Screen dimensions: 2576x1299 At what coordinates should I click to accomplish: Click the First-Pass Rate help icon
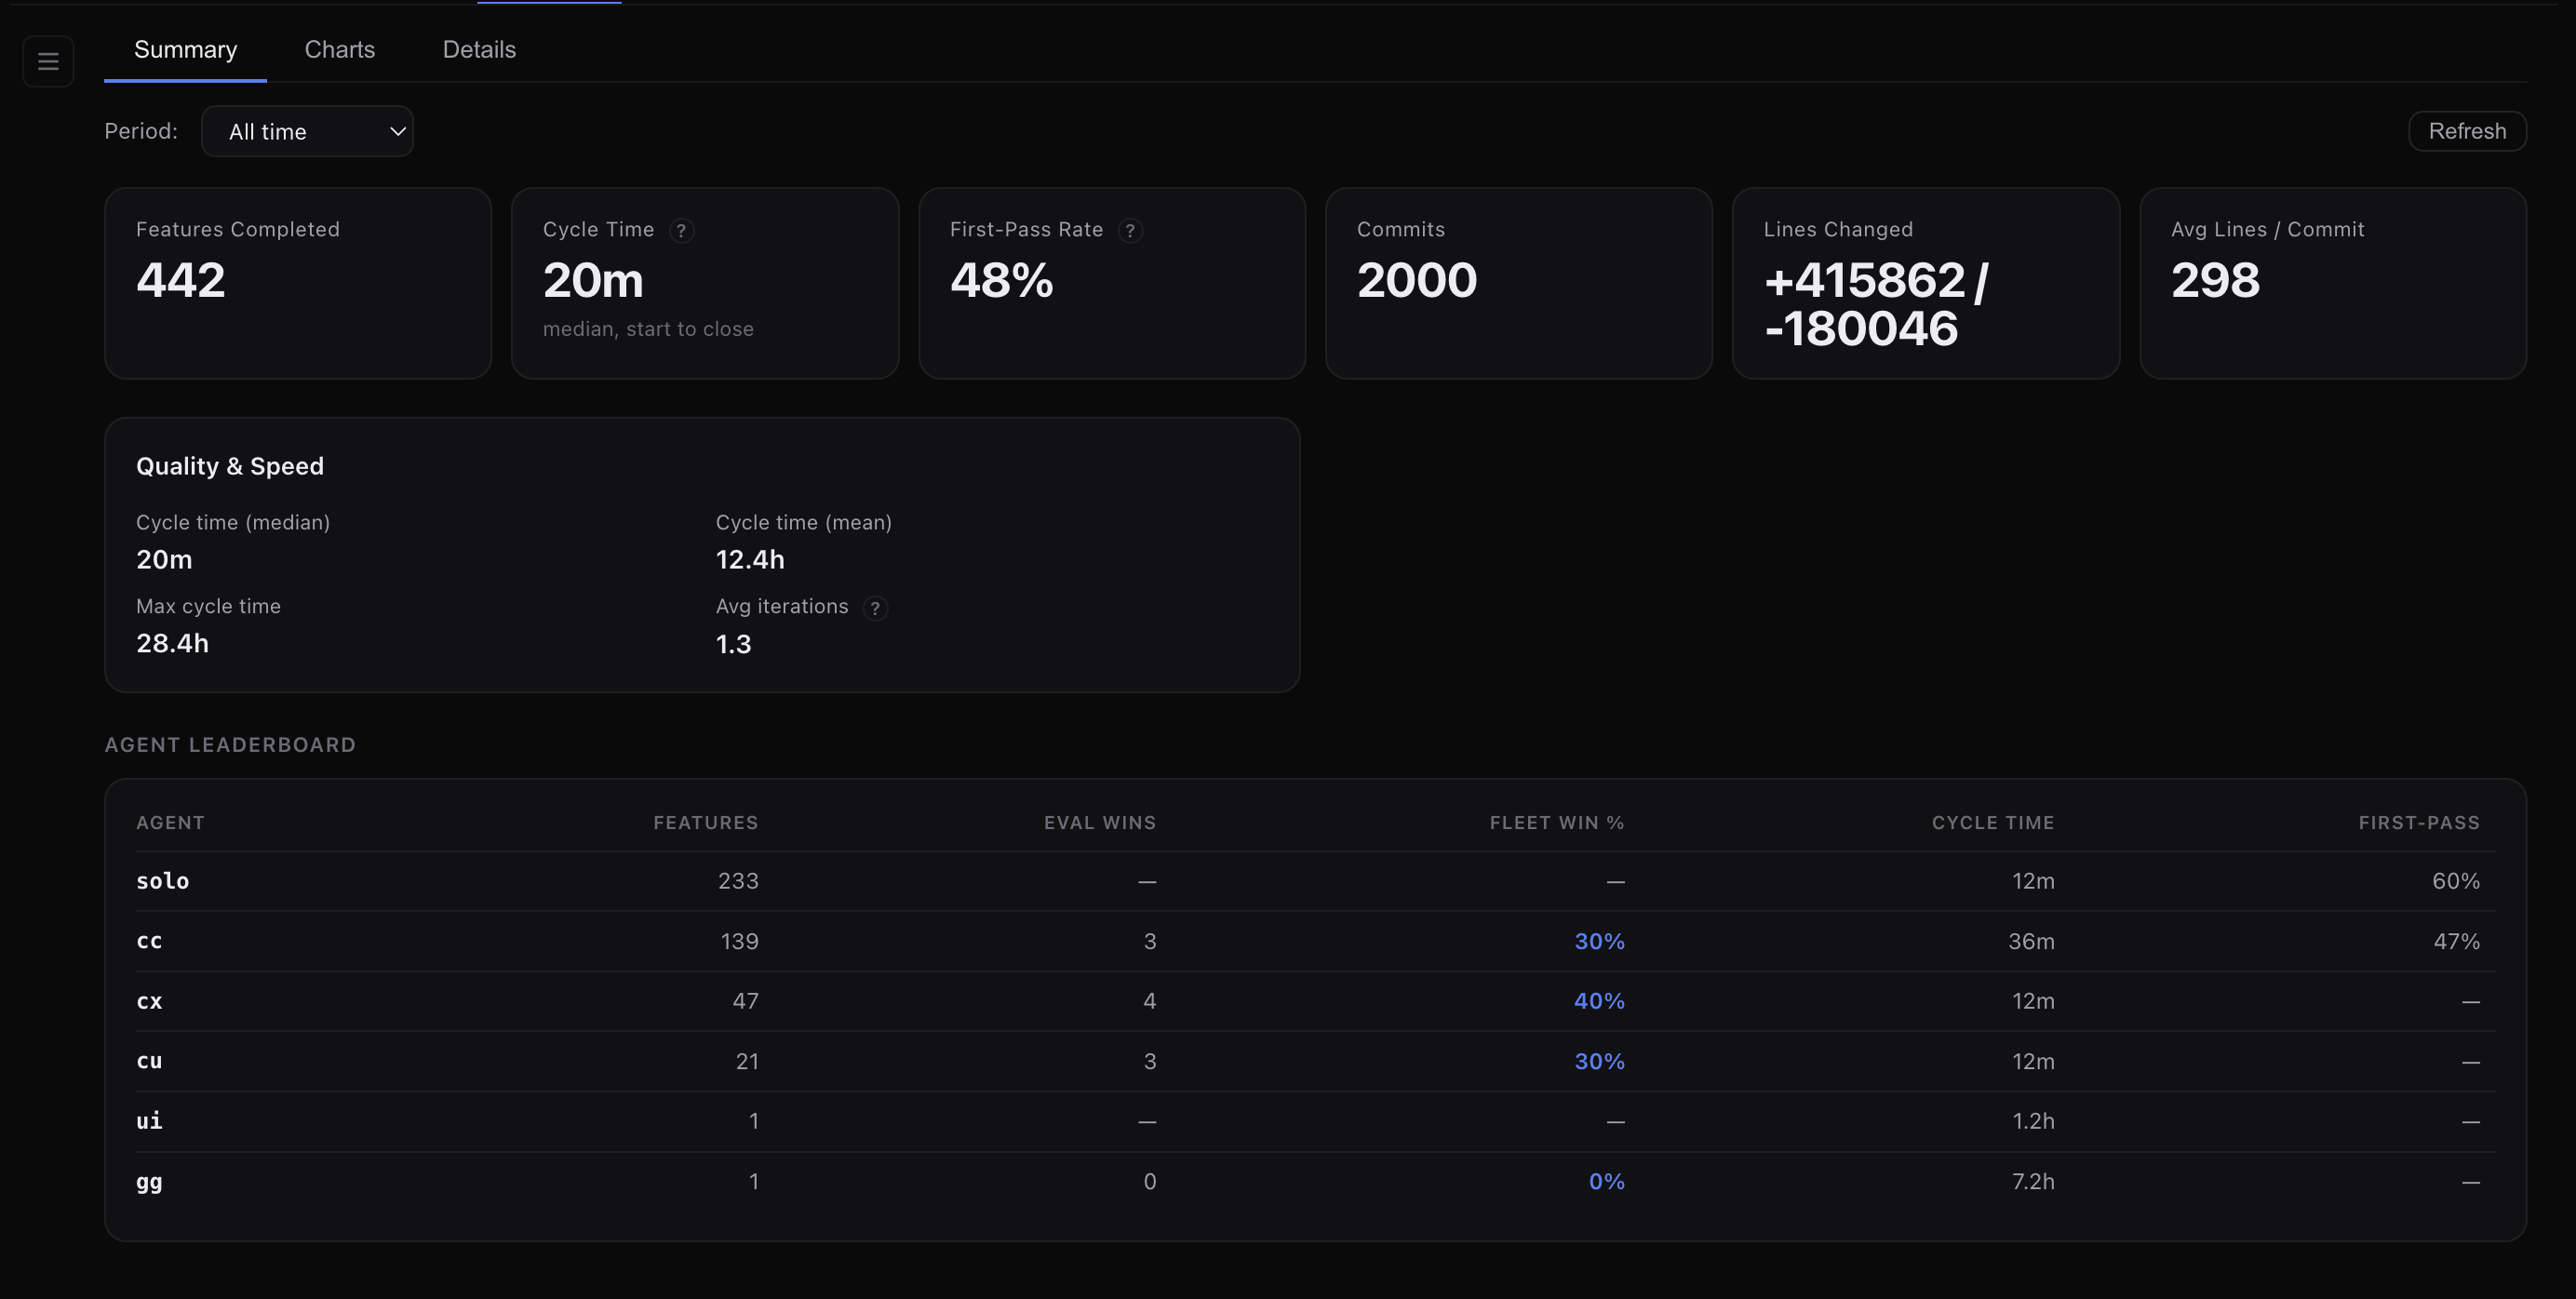coord(1130,230)
